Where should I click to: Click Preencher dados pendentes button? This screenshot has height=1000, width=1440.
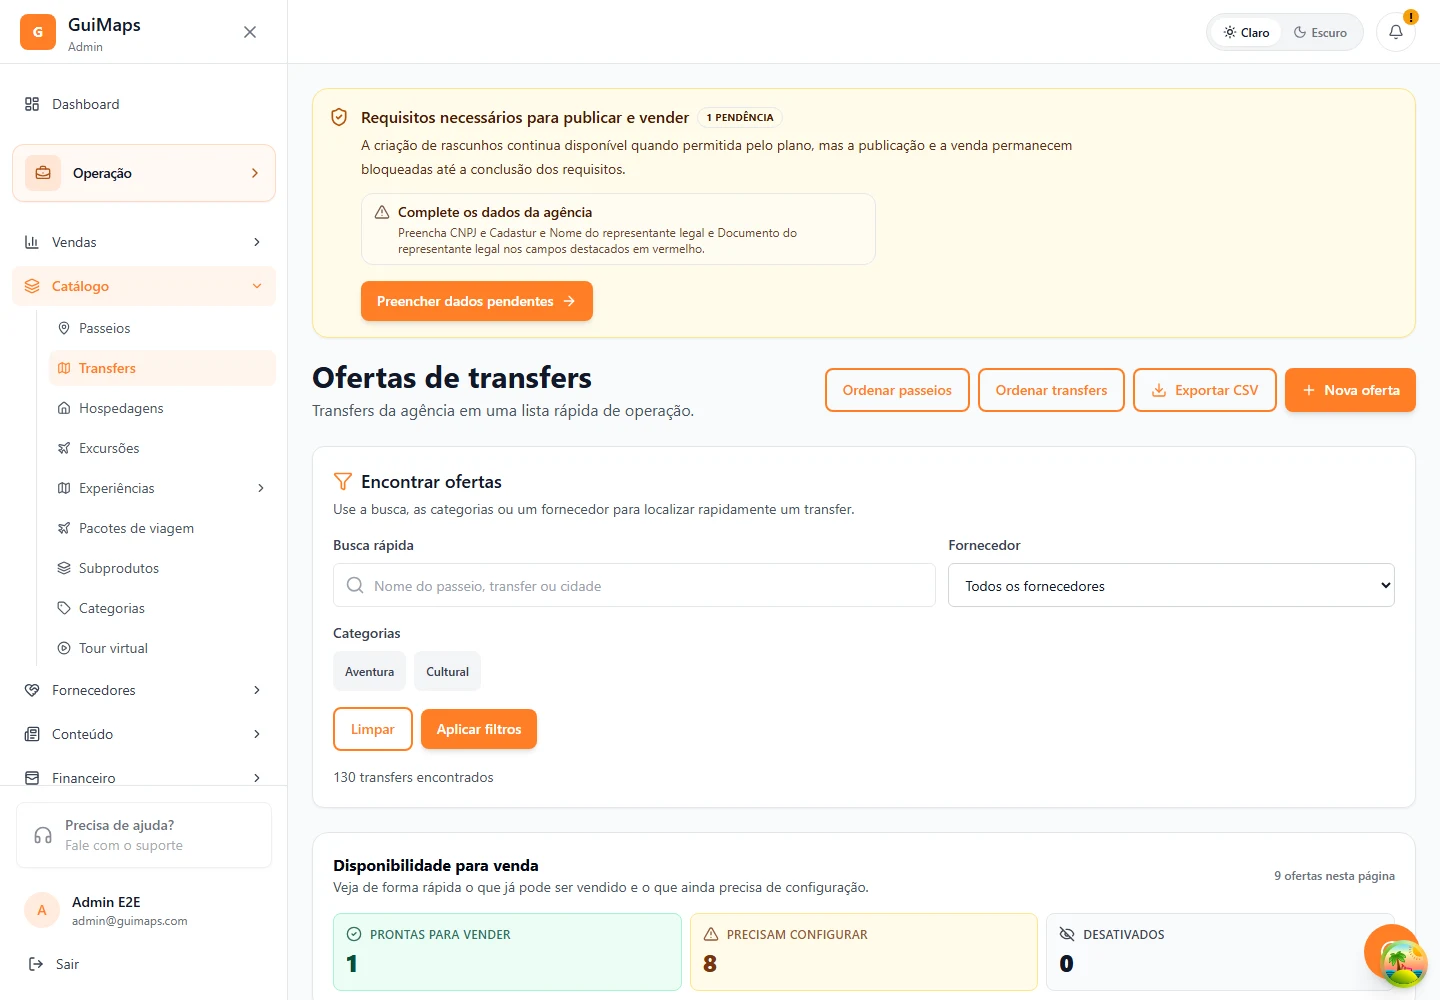477,301
